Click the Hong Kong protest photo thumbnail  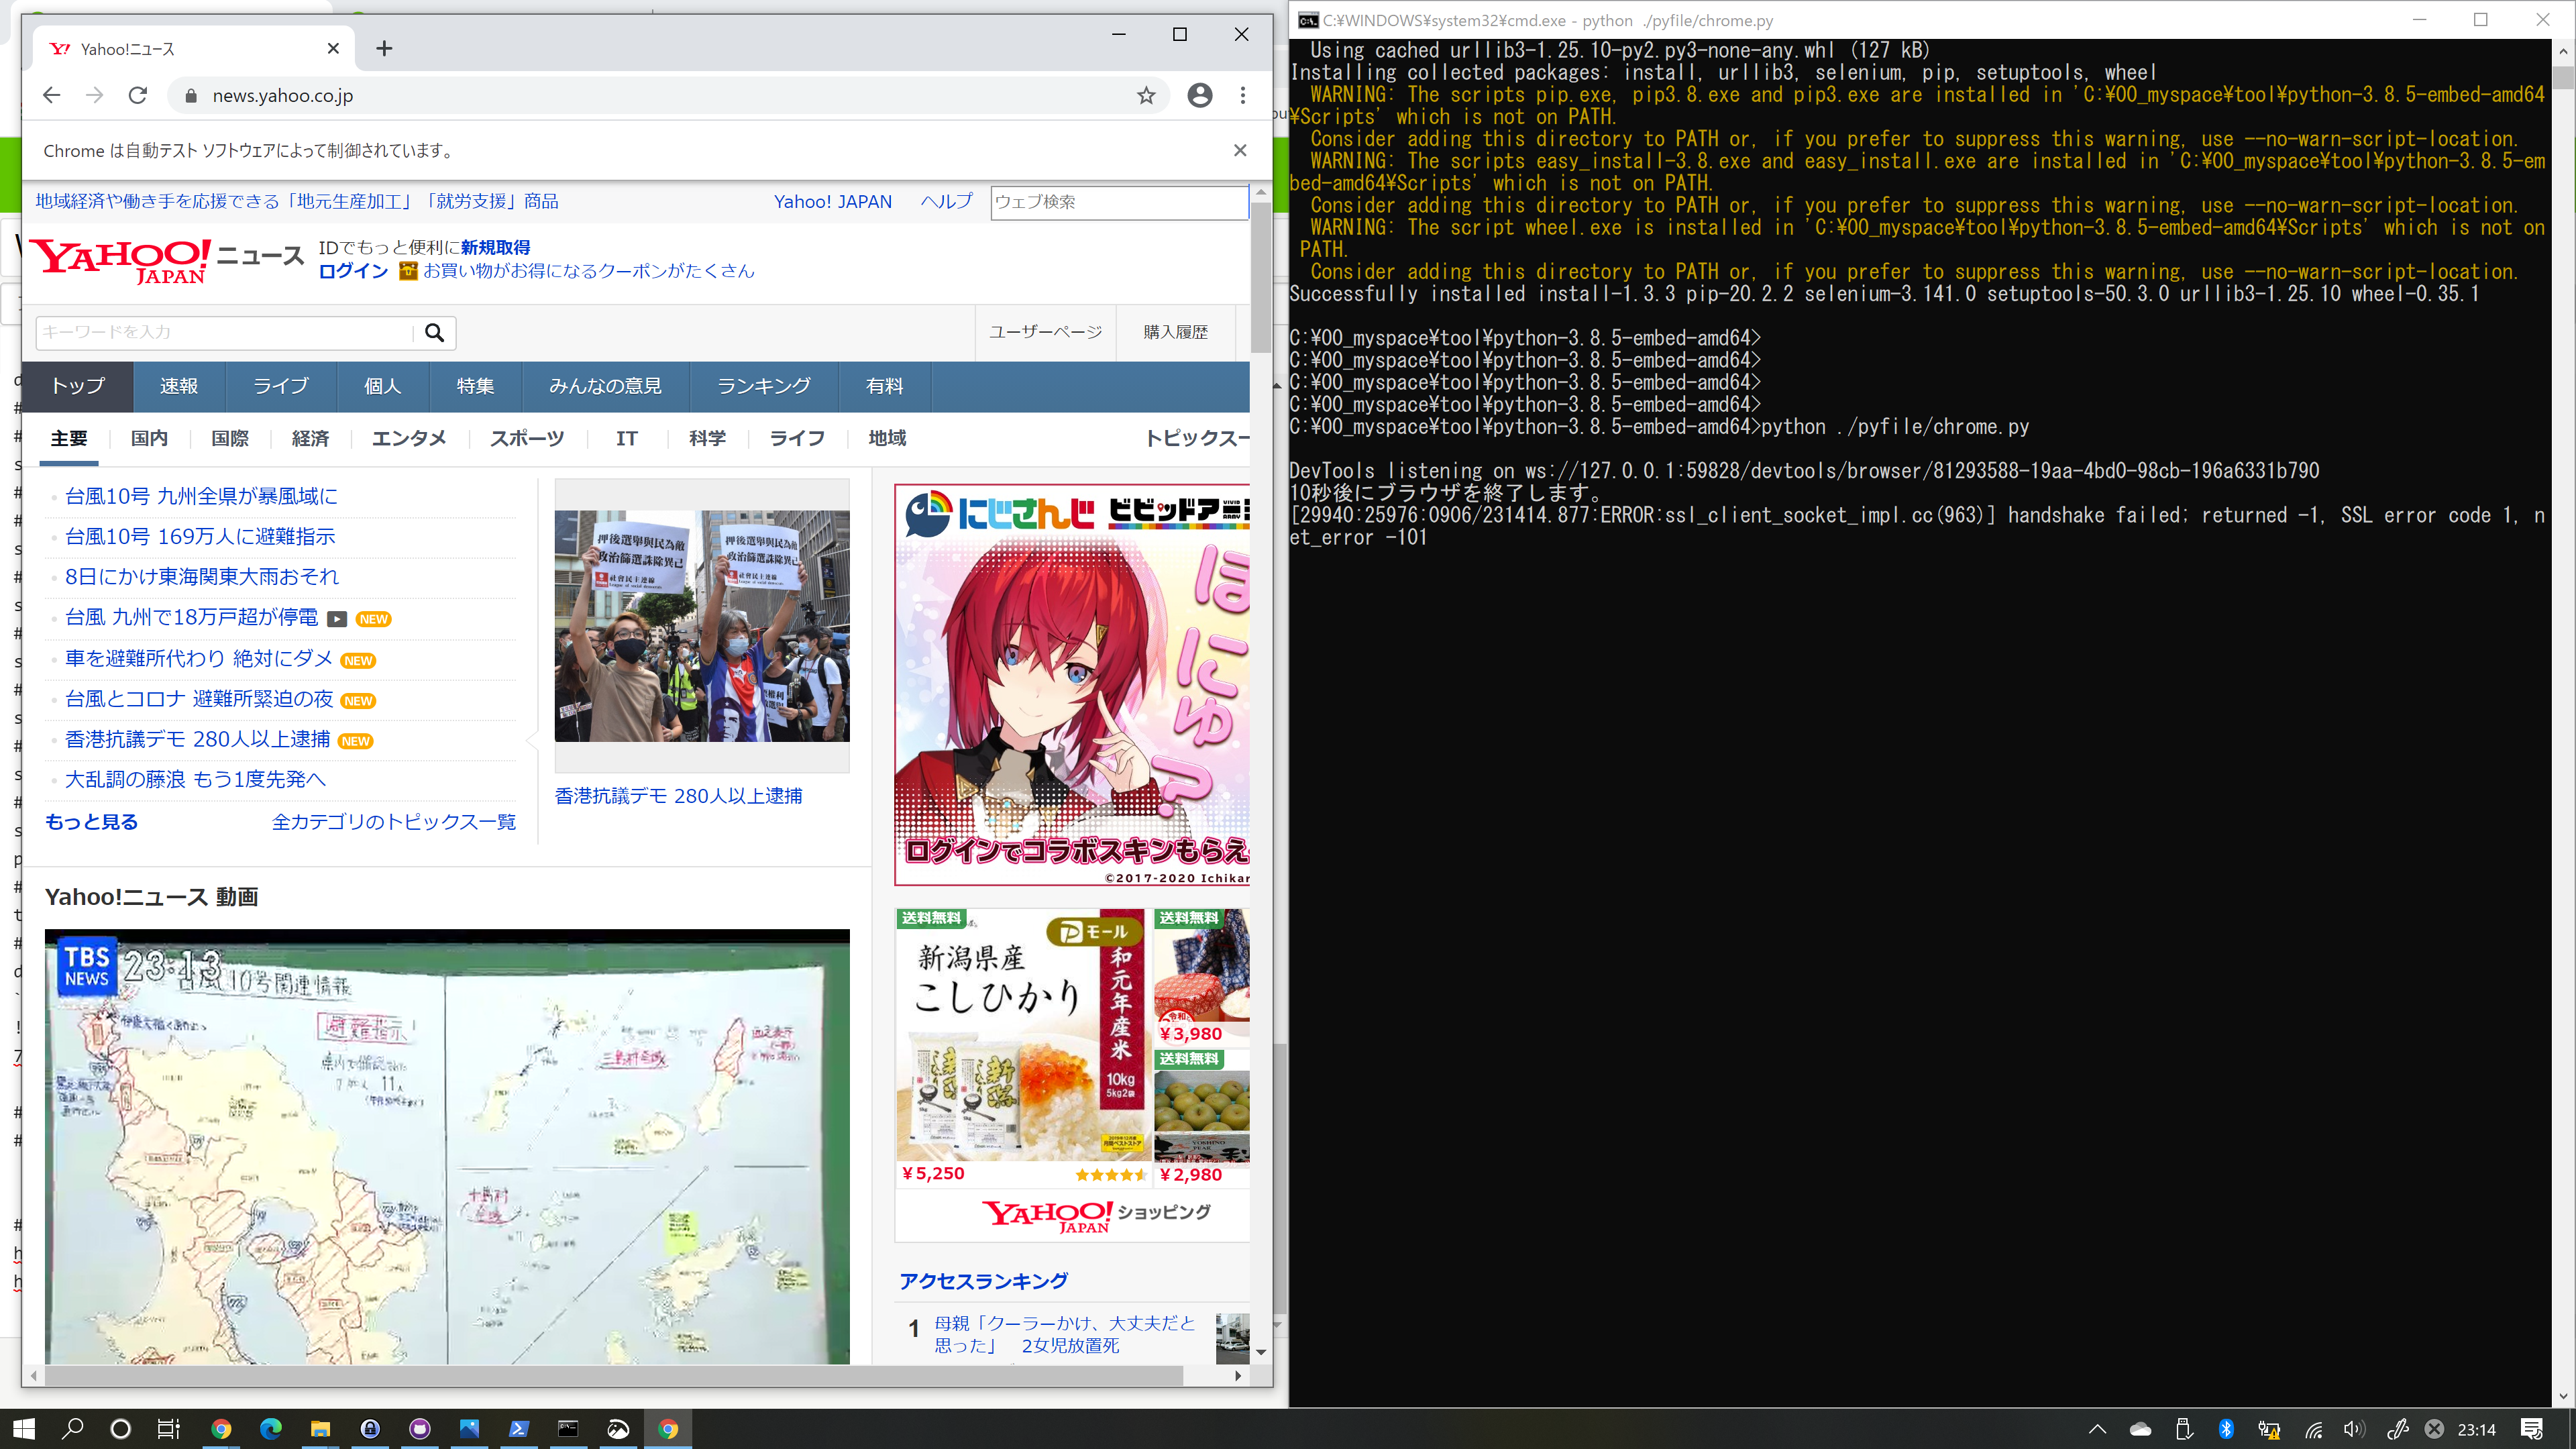click(702, 626)
